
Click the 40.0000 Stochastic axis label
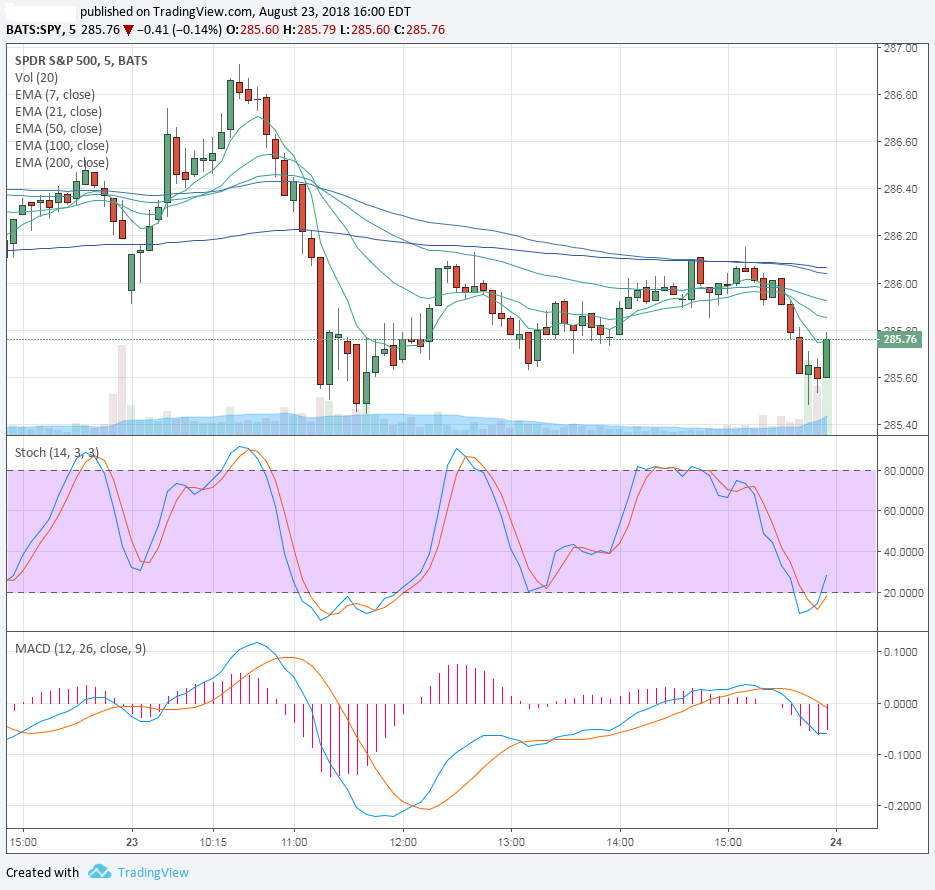pos(904,552)
